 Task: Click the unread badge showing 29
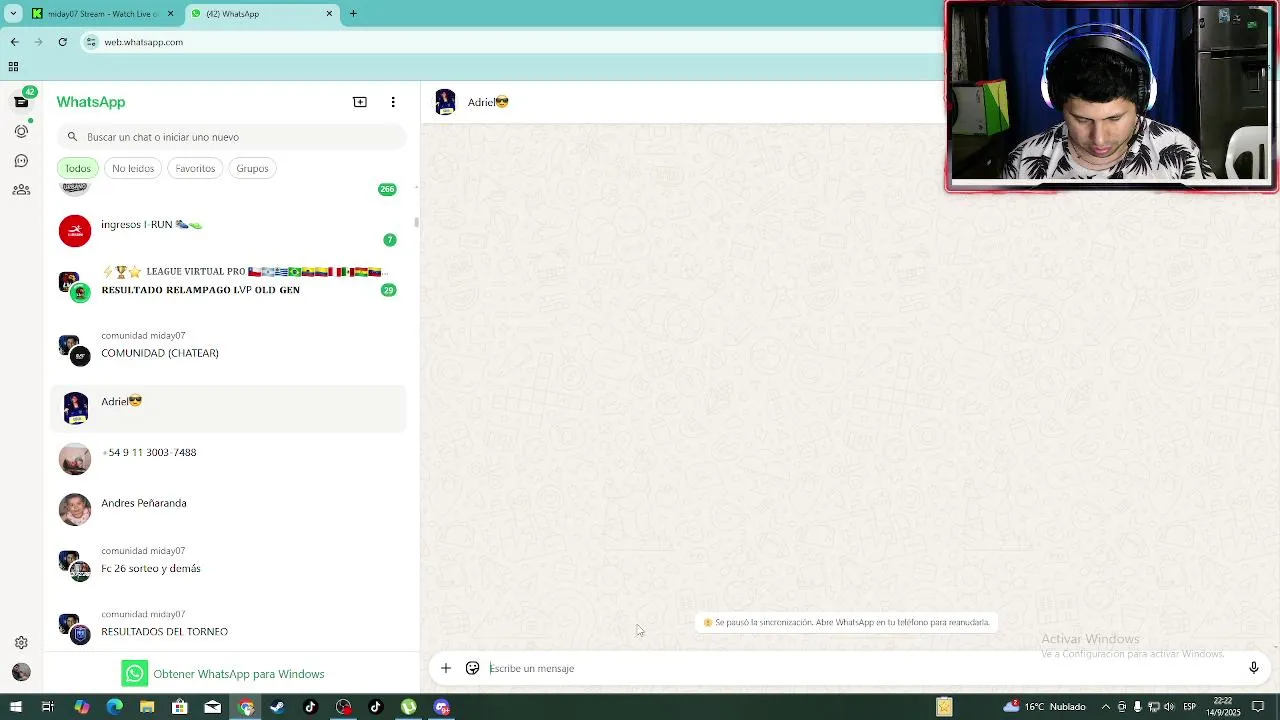point(388,290)
